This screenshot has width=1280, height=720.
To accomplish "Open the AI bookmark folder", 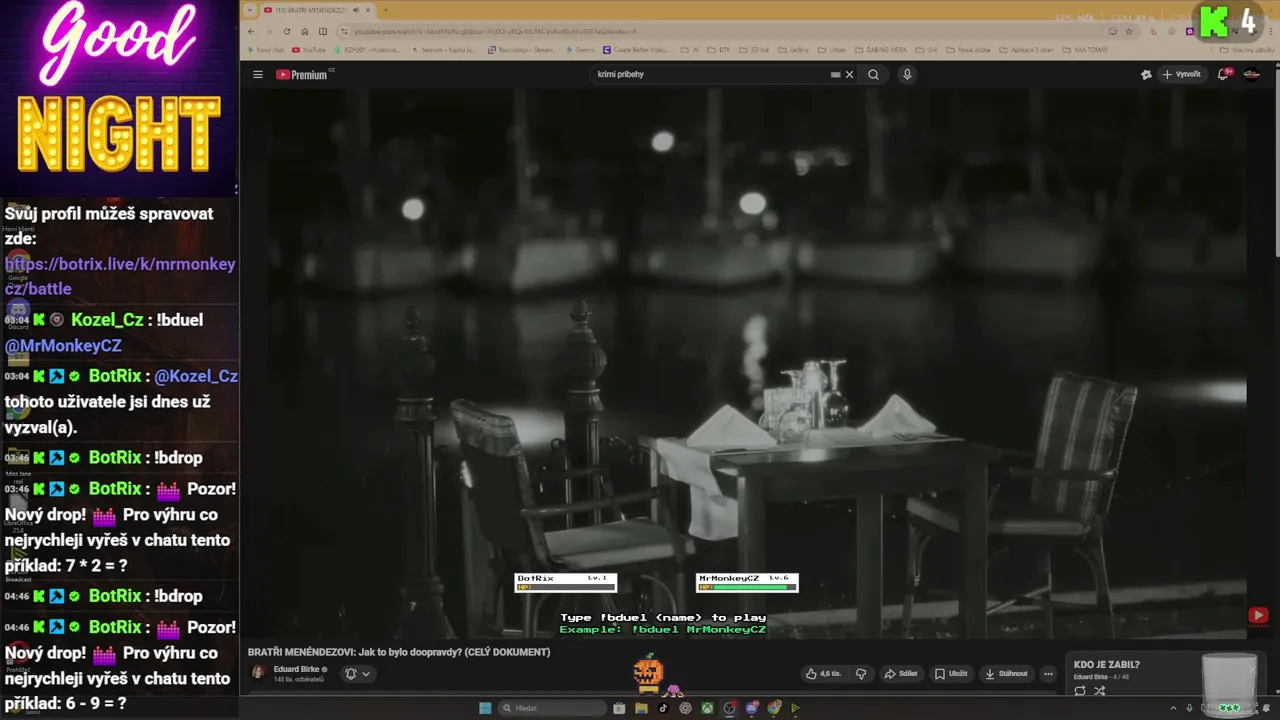I will [689, 50].
